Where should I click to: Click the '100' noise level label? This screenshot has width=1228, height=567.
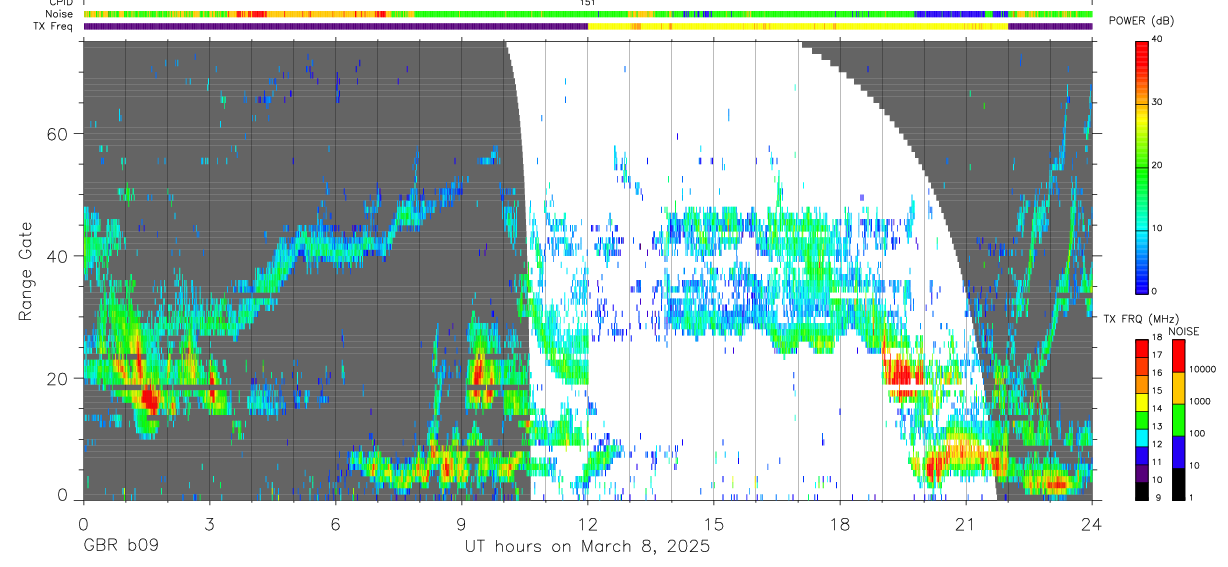pos(1196,434)
